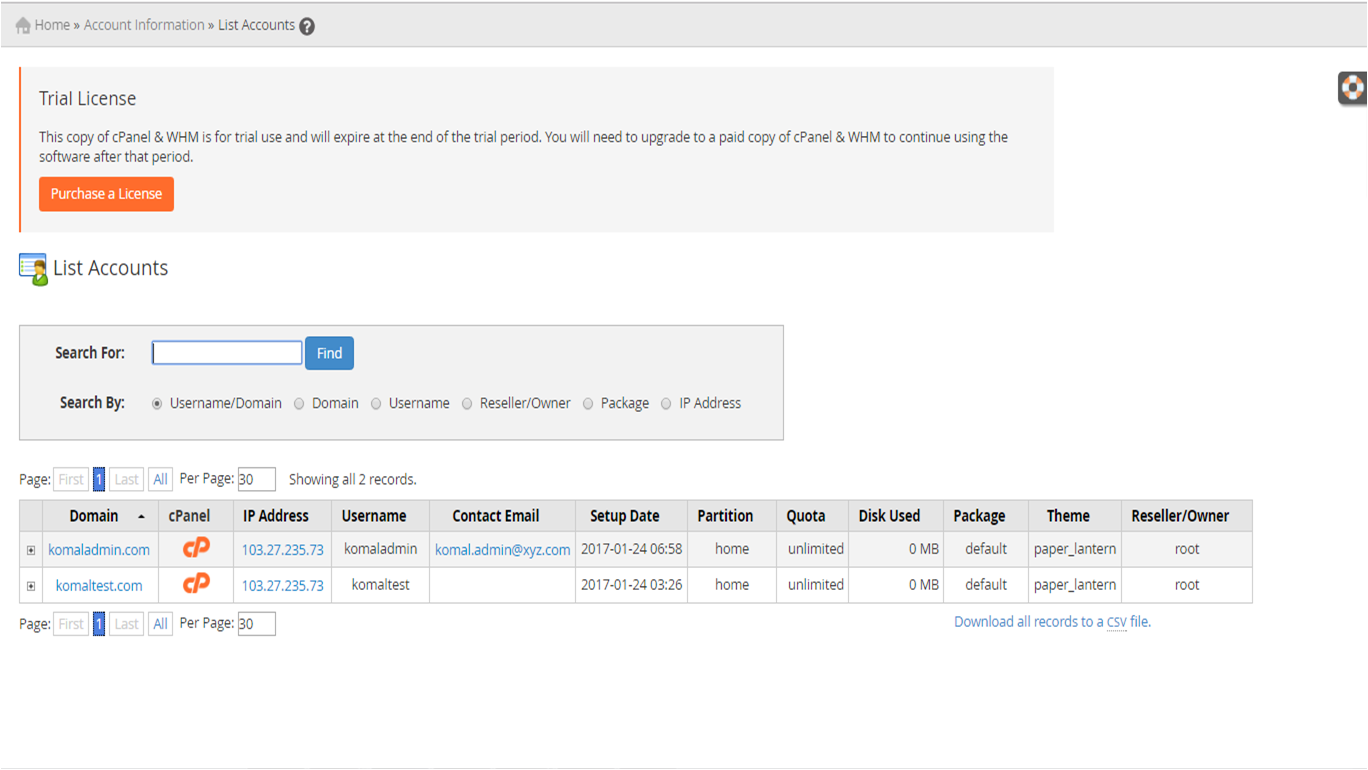
Task: Click the Find button
Action: click(x=329, y=353)
